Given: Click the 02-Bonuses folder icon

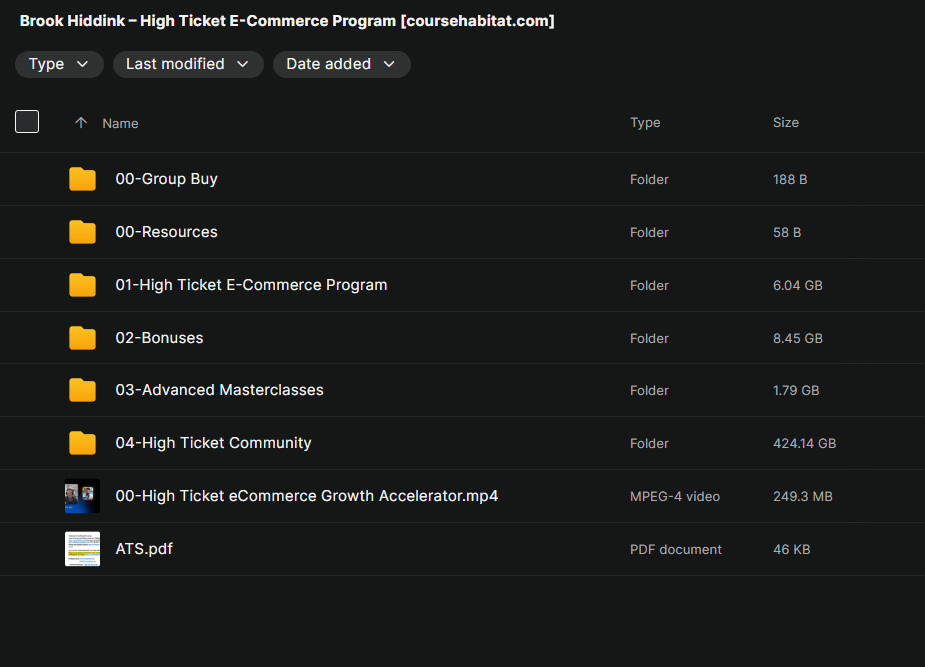Looking at the screenshot, I should tap(82, 338).
